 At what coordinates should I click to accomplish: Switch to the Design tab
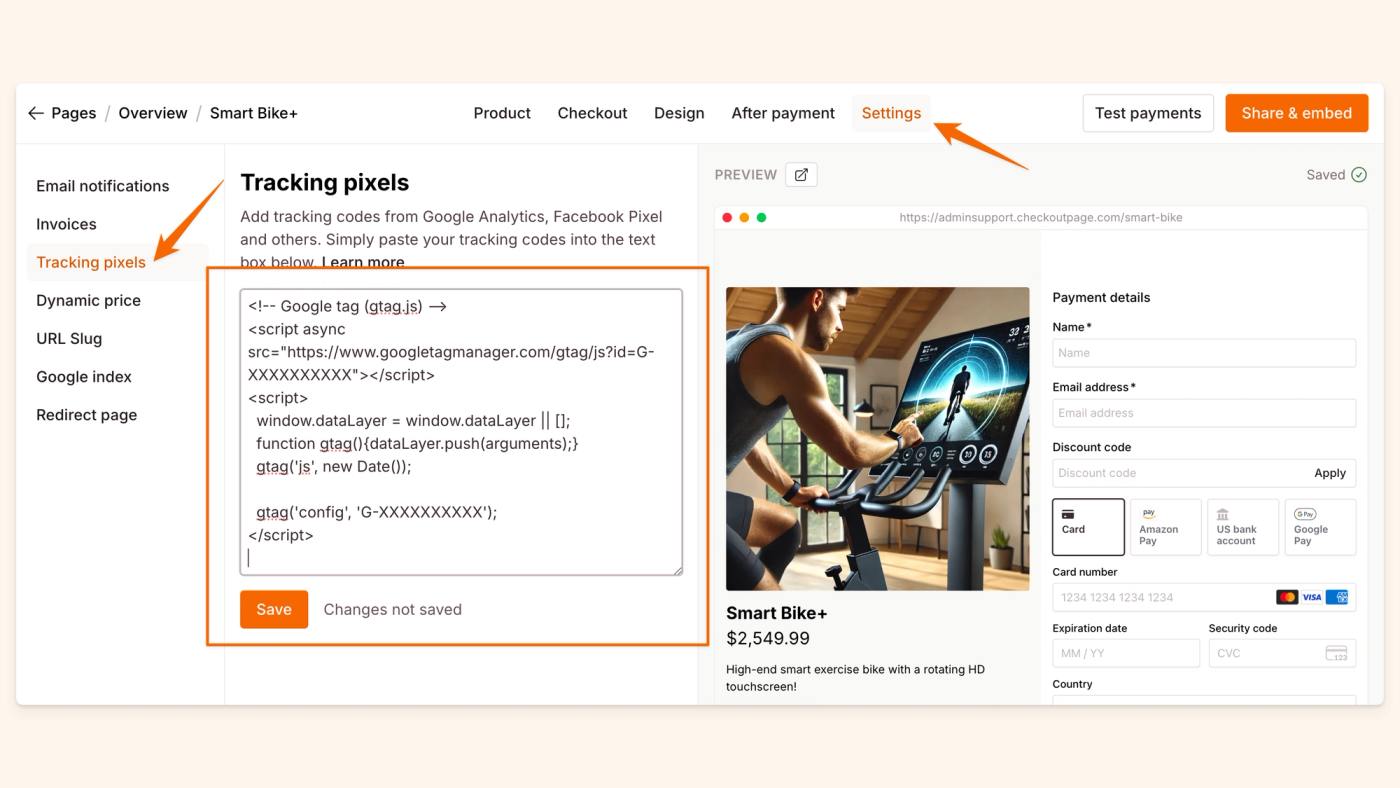[679, 113]
